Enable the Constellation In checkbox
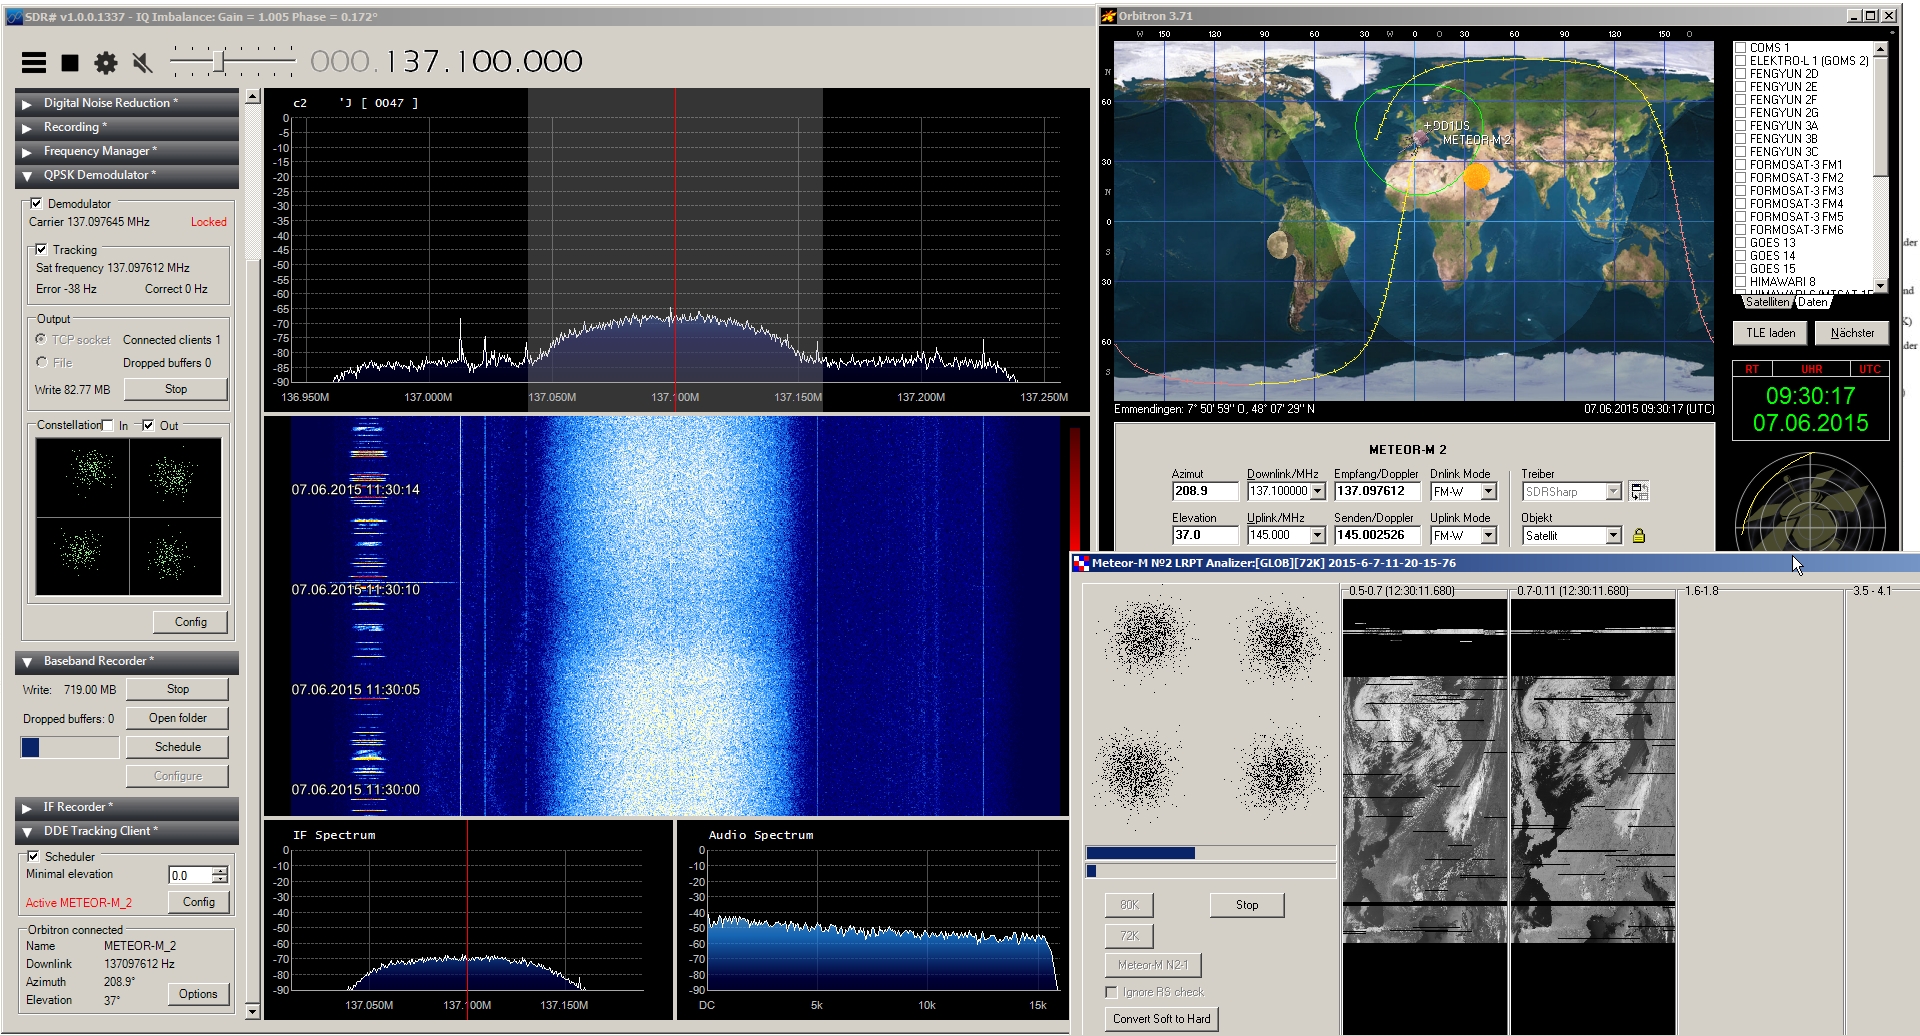 [108, 426]
